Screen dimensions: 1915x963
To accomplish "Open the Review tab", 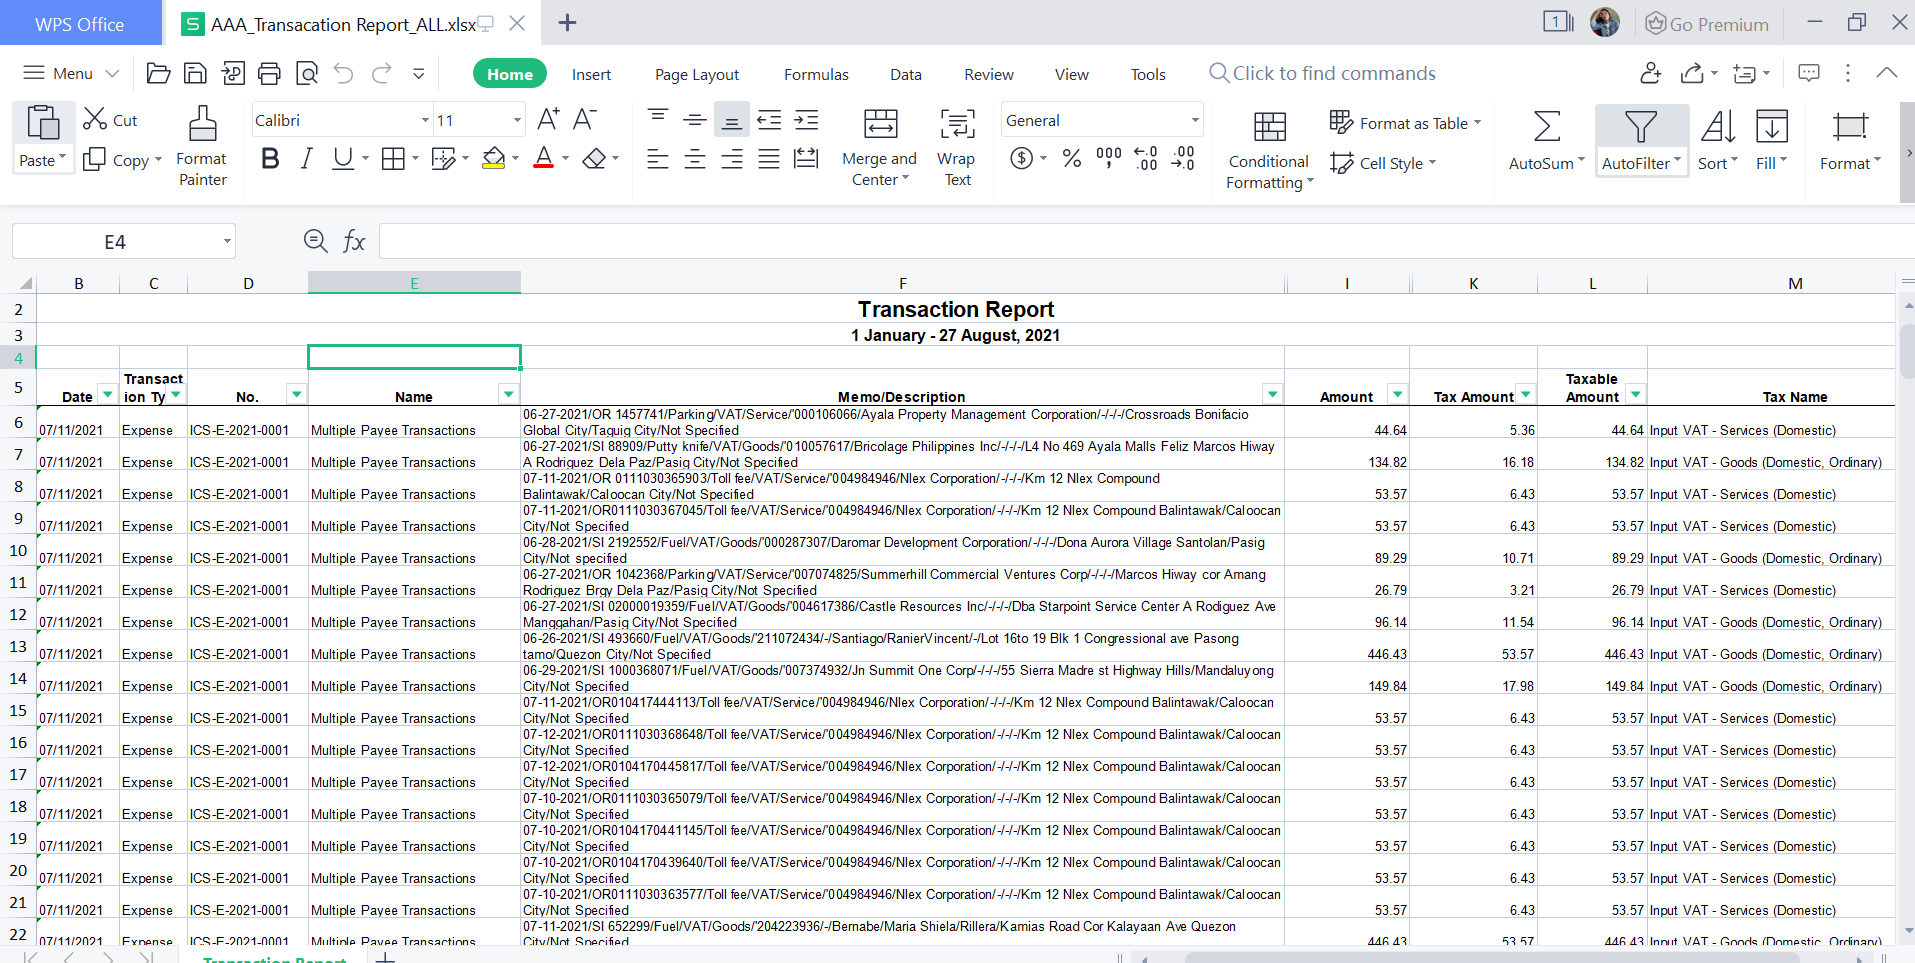I will [x=989, y=74].
